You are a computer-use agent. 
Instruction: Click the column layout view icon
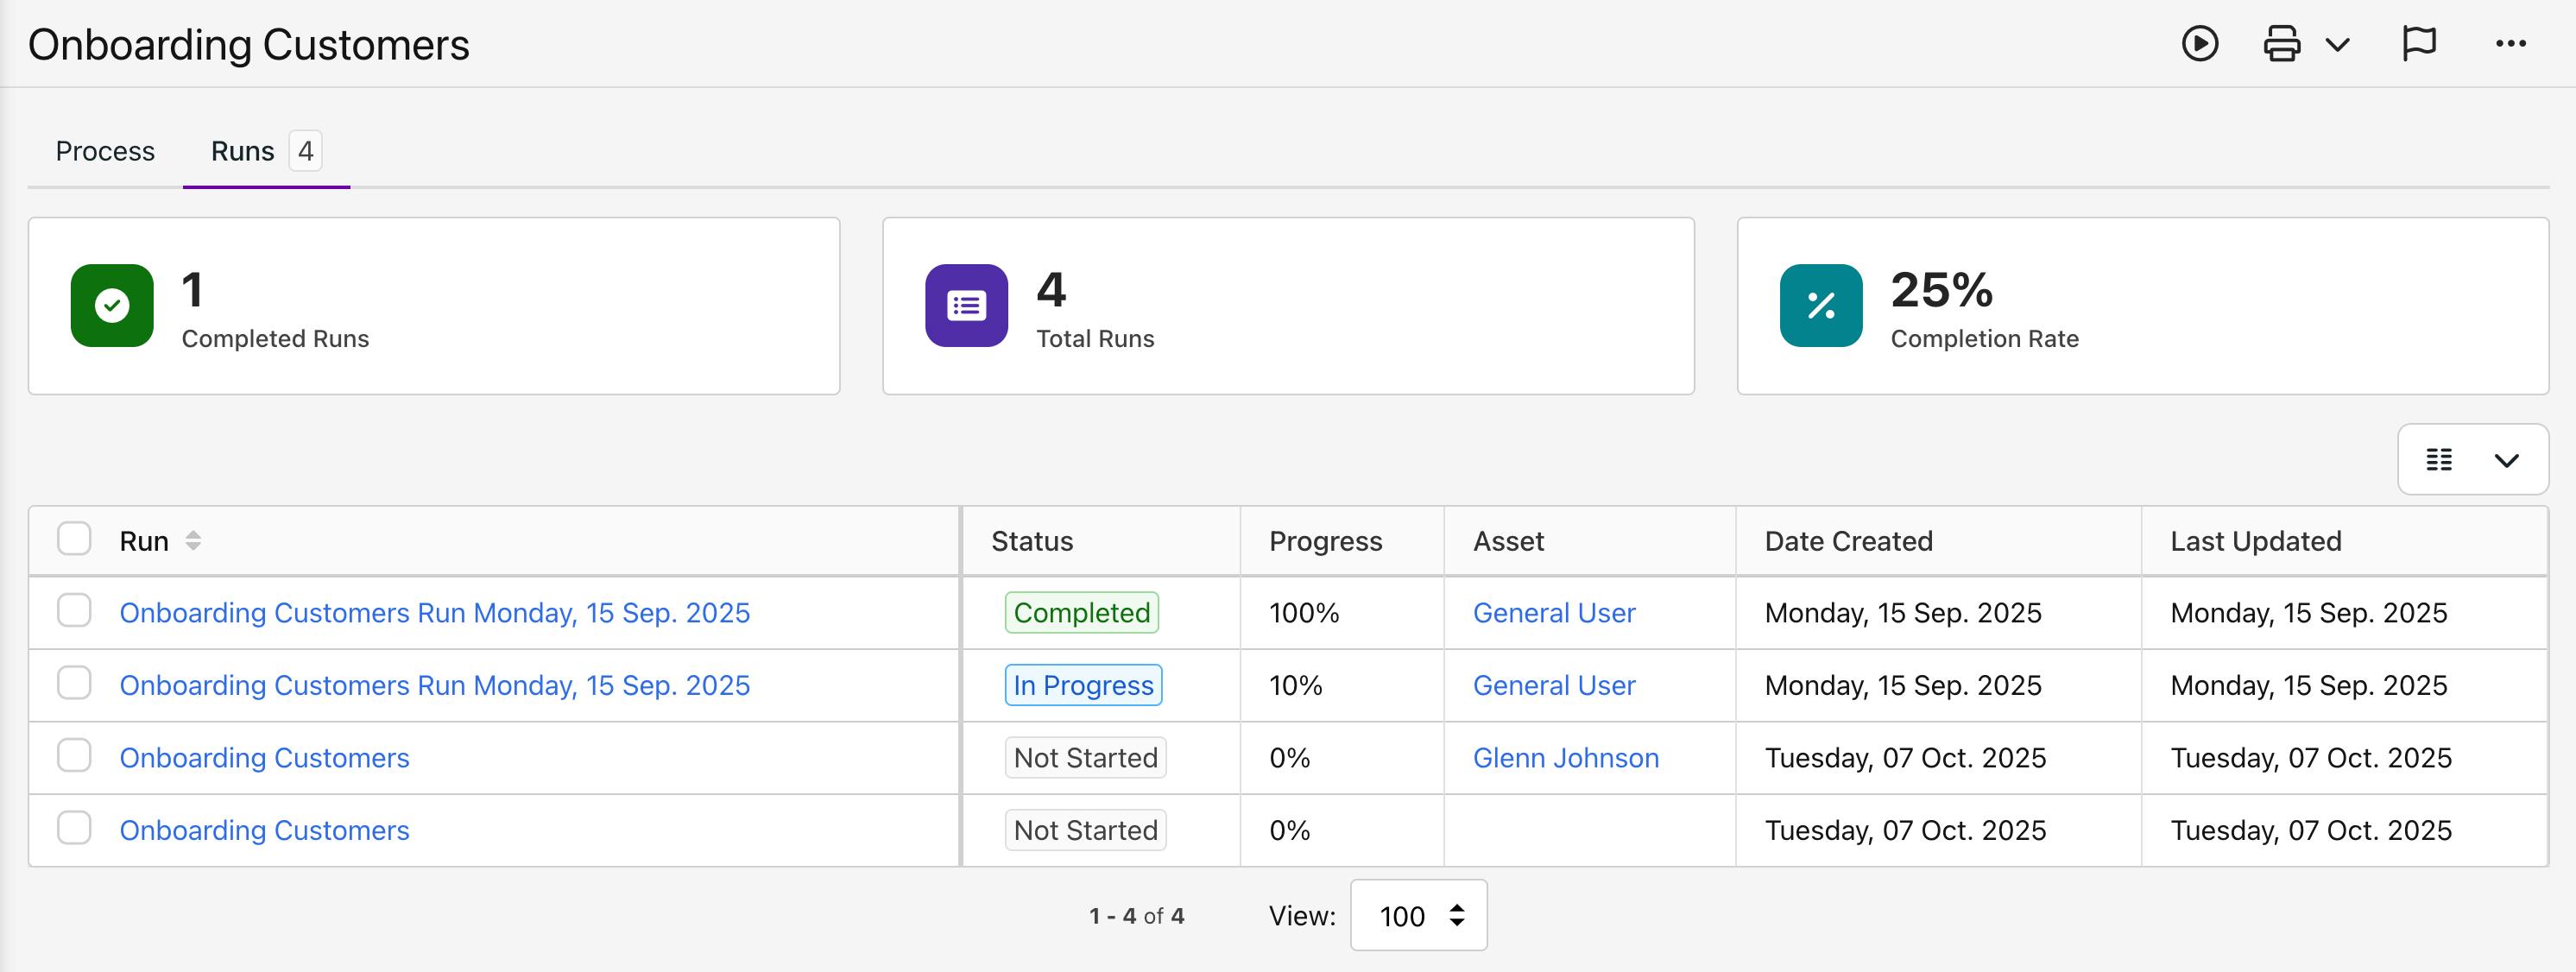(x=2439, y=460)
